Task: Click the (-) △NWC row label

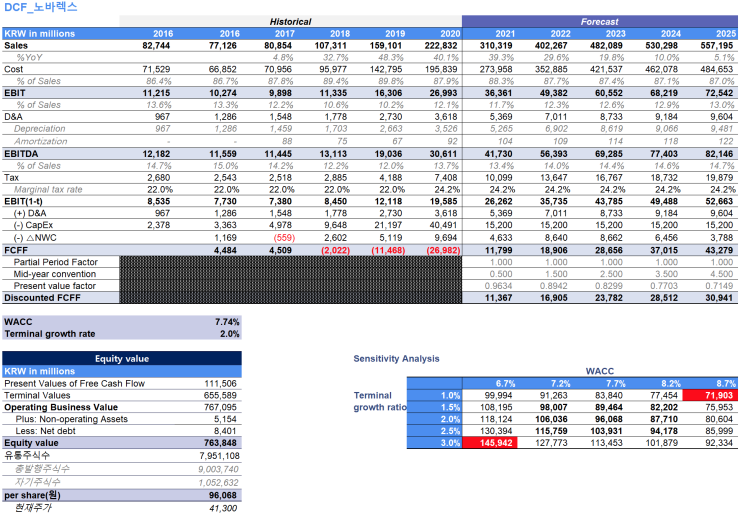Action: pos(35,238)
